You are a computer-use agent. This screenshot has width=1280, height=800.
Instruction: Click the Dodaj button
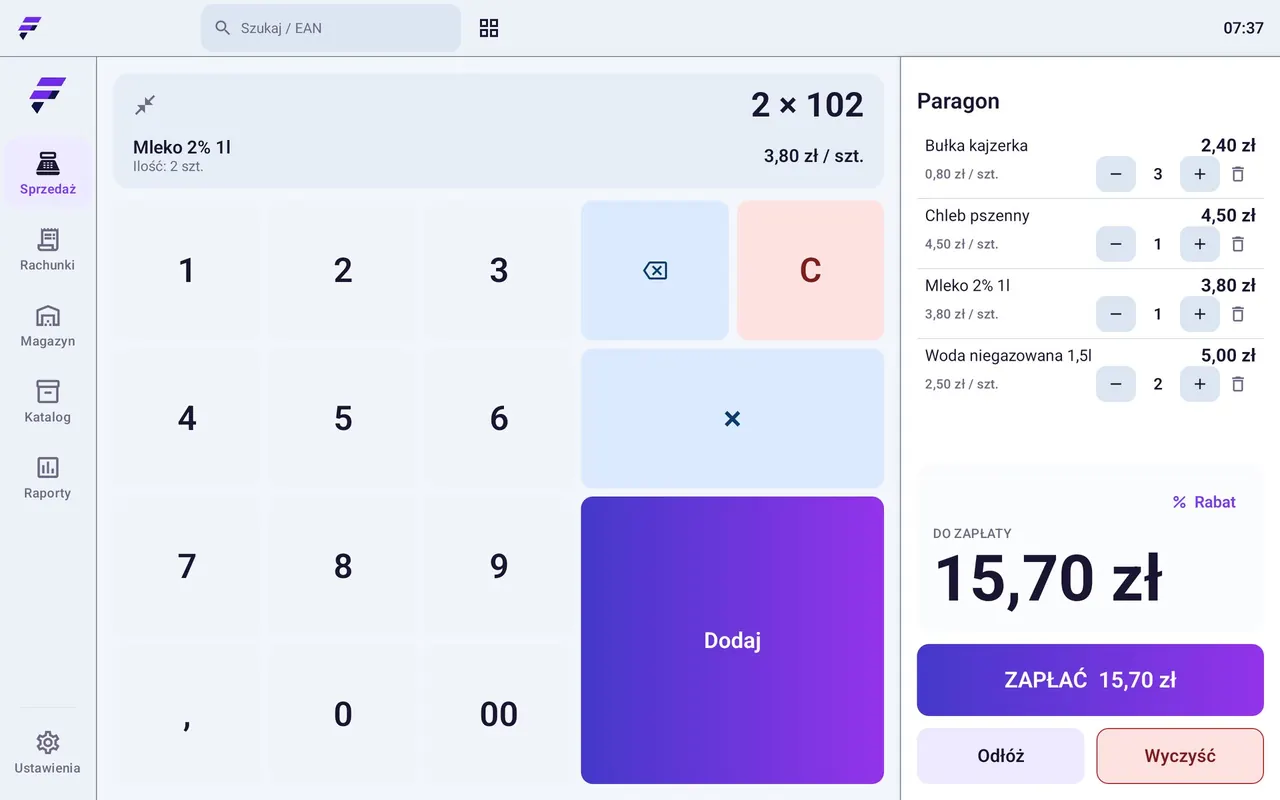732,640
